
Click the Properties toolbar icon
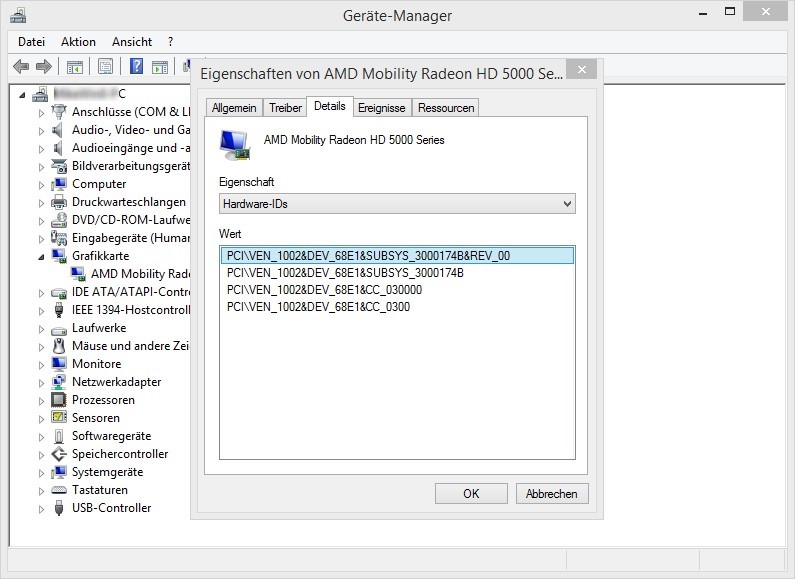[x=105, y=66]
